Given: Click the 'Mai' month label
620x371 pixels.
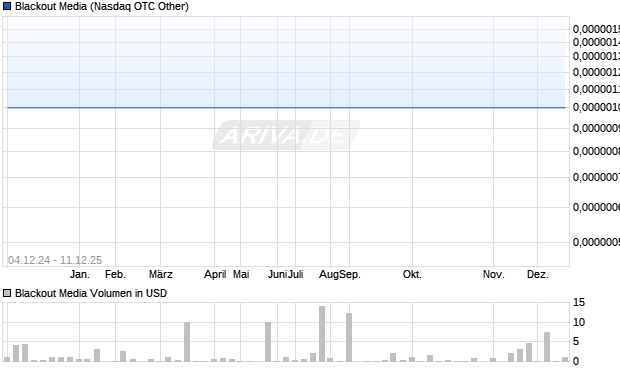Looking at the screenshot, I should pos(241,274).
